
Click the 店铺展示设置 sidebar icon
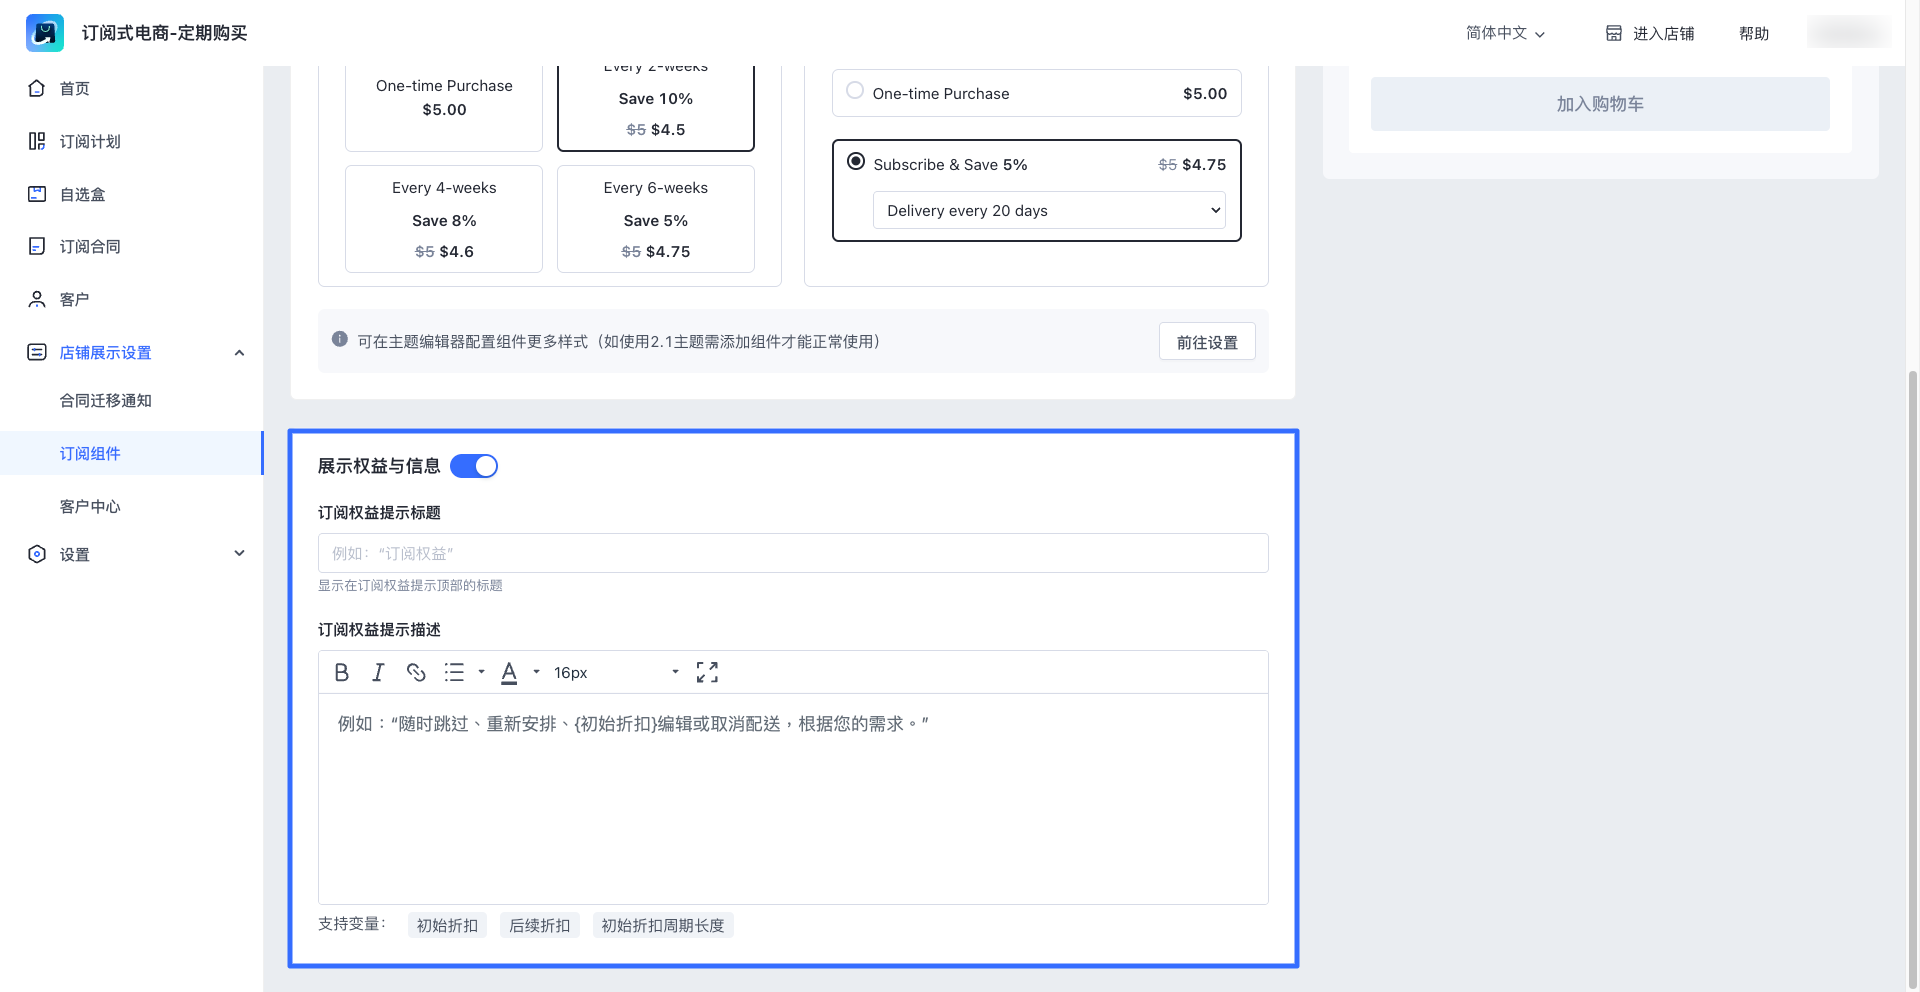37,352
